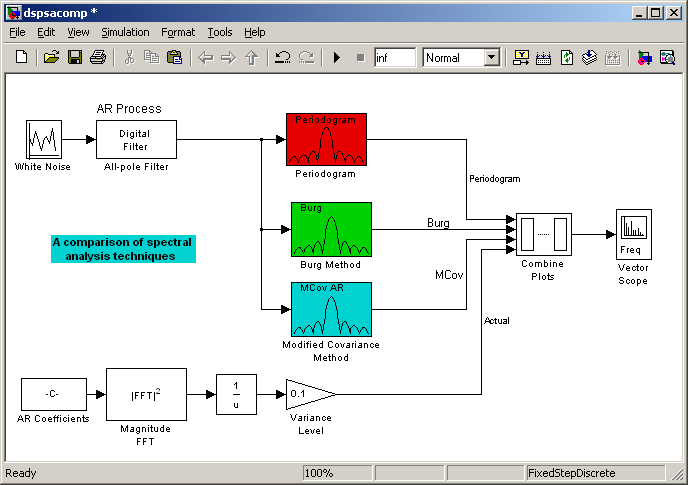Click the Go to parent system up arrow

(x=251, y=58)
